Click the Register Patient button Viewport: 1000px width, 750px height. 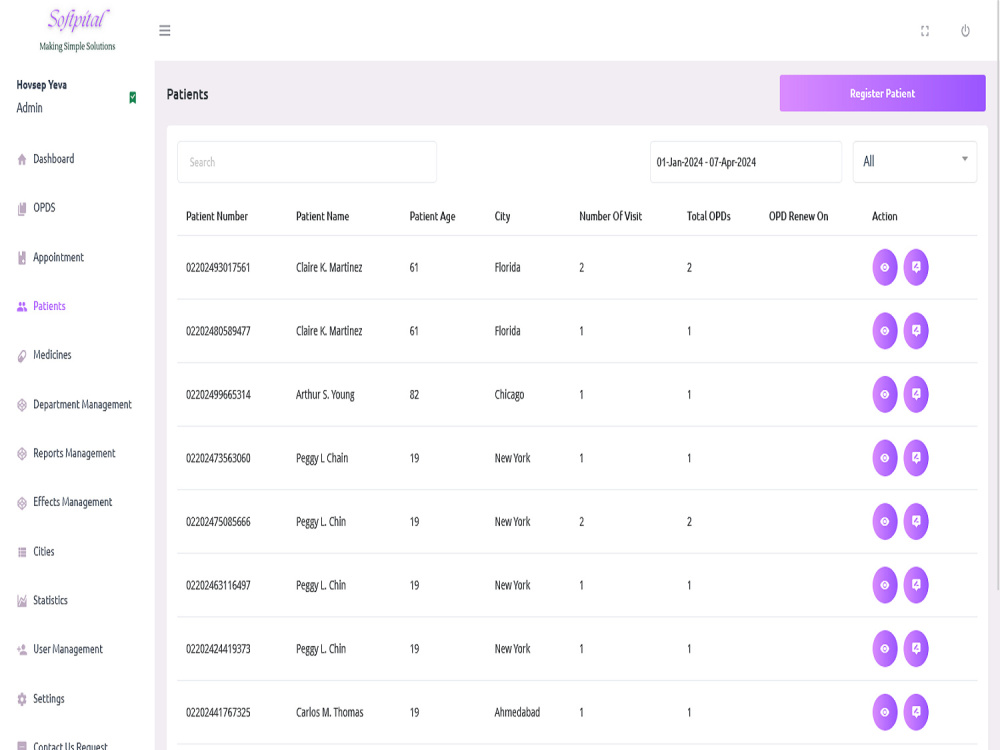[x=882, y=93]
